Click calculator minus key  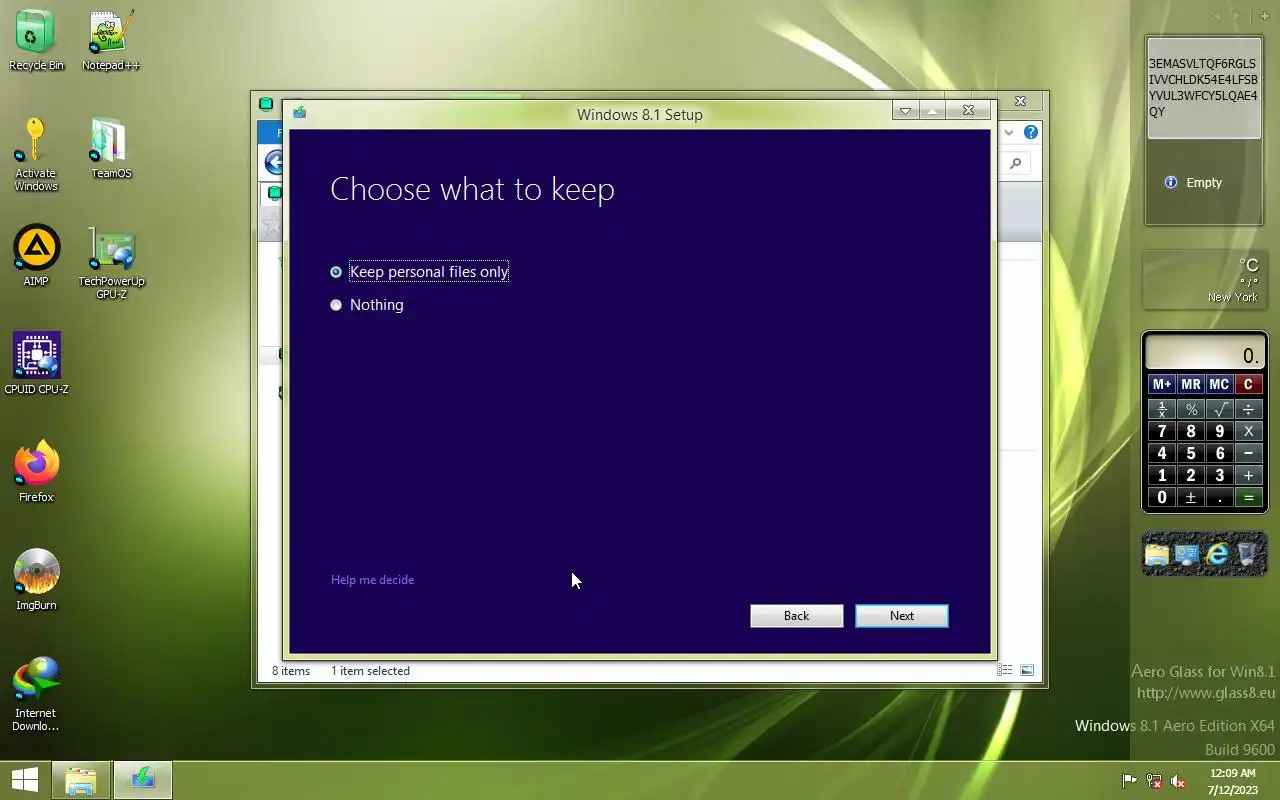click(x=1248, y=453)
